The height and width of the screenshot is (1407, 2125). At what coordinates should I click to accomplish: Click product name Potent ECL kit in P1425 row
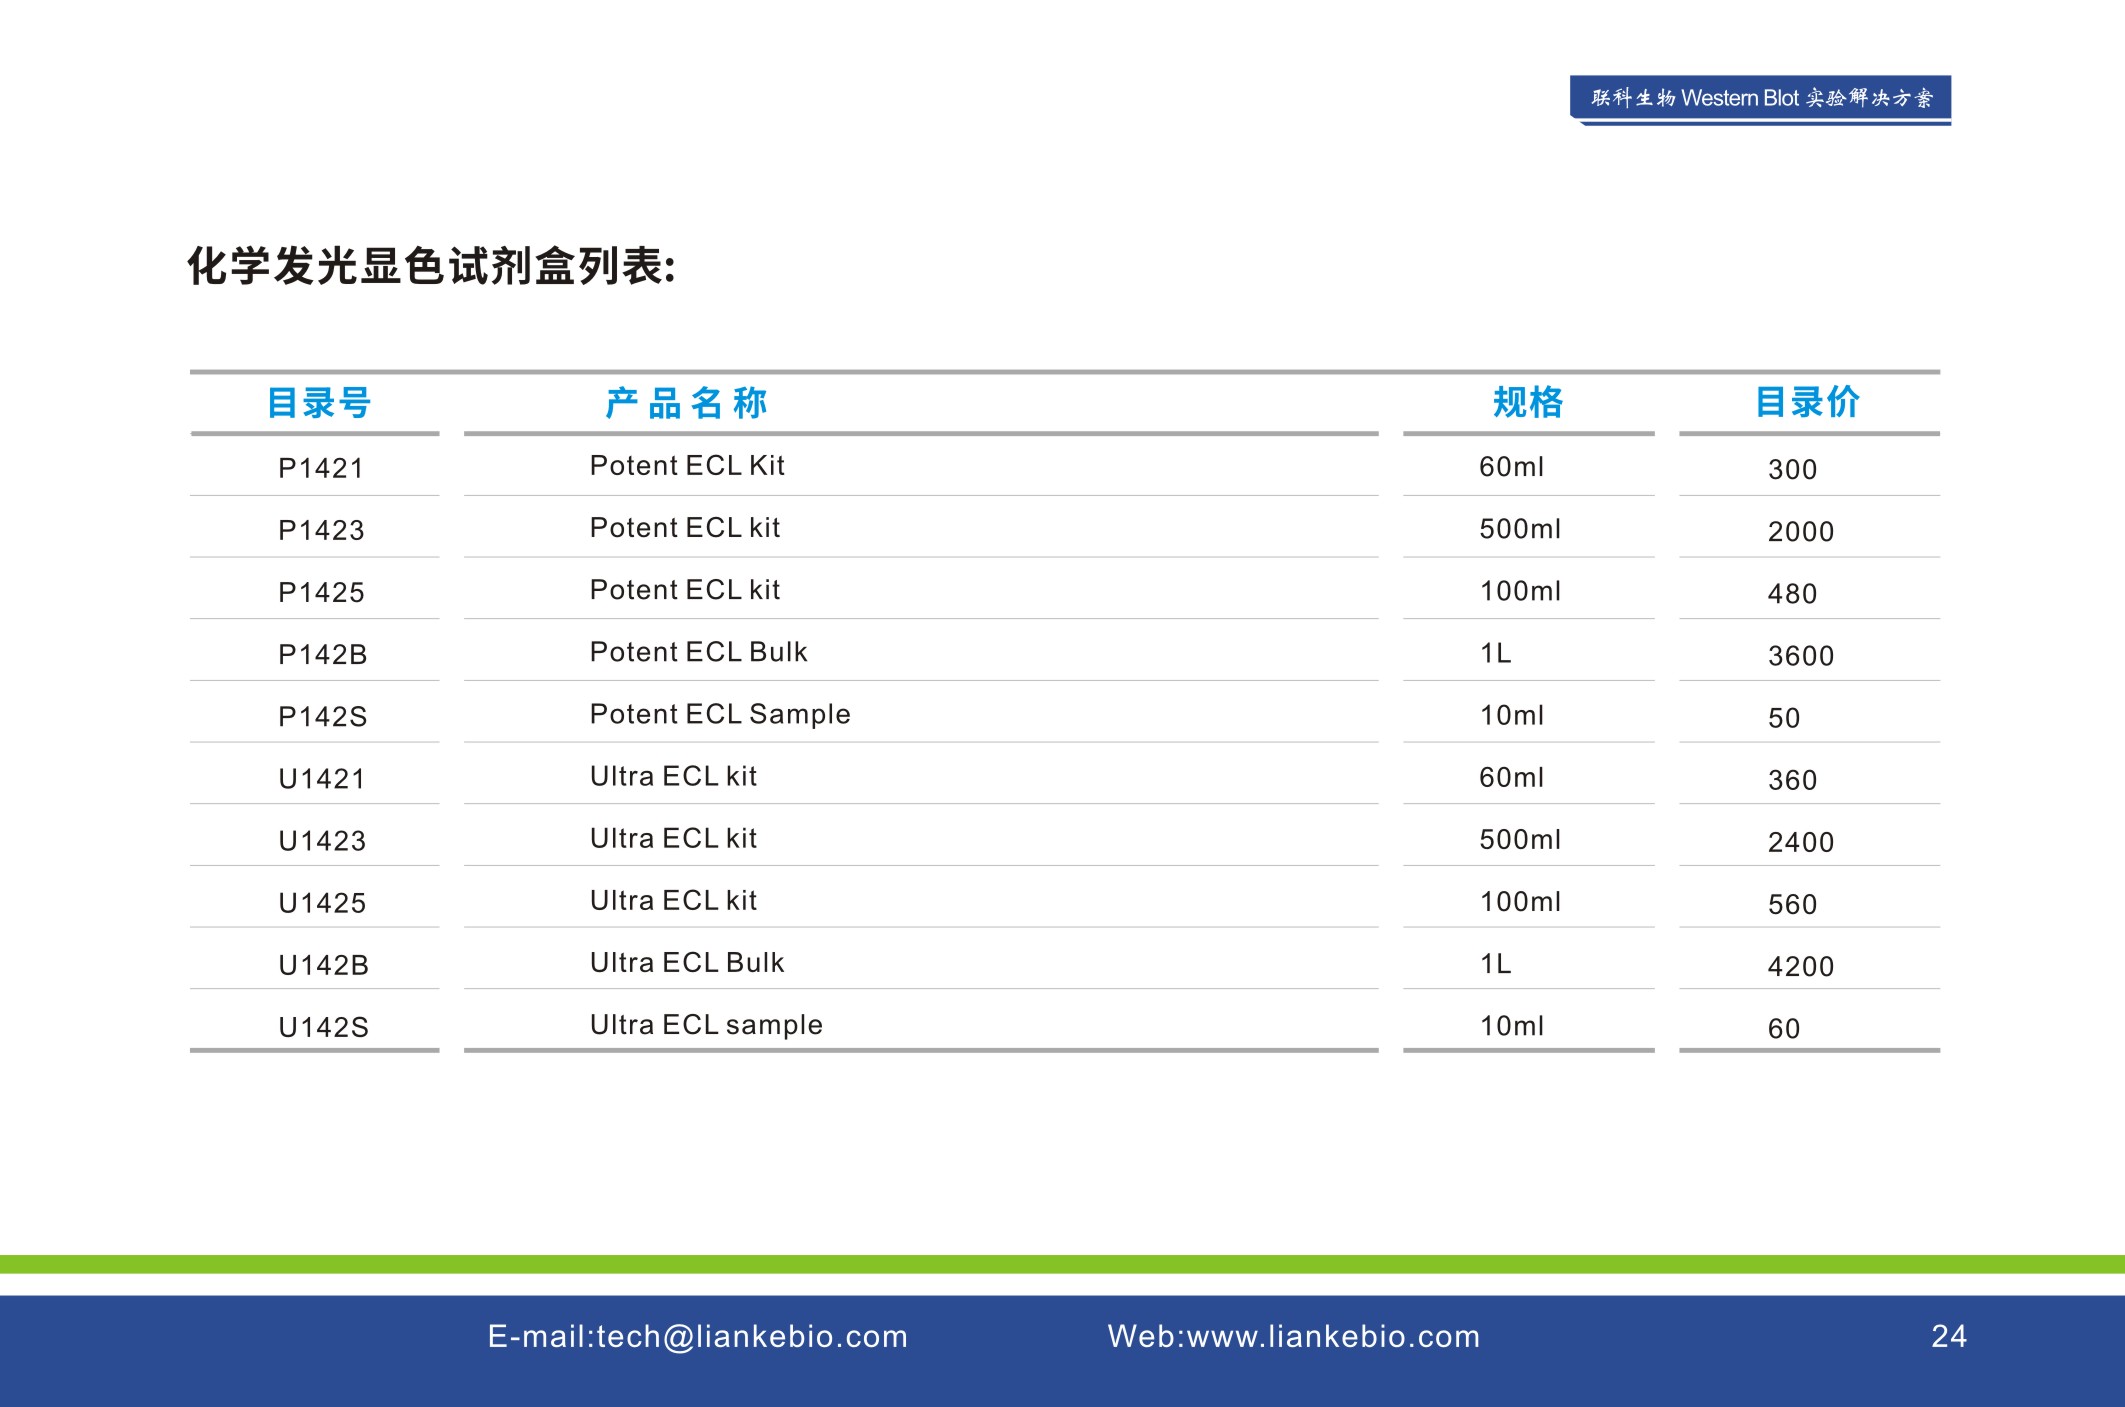tap(685, 589)
